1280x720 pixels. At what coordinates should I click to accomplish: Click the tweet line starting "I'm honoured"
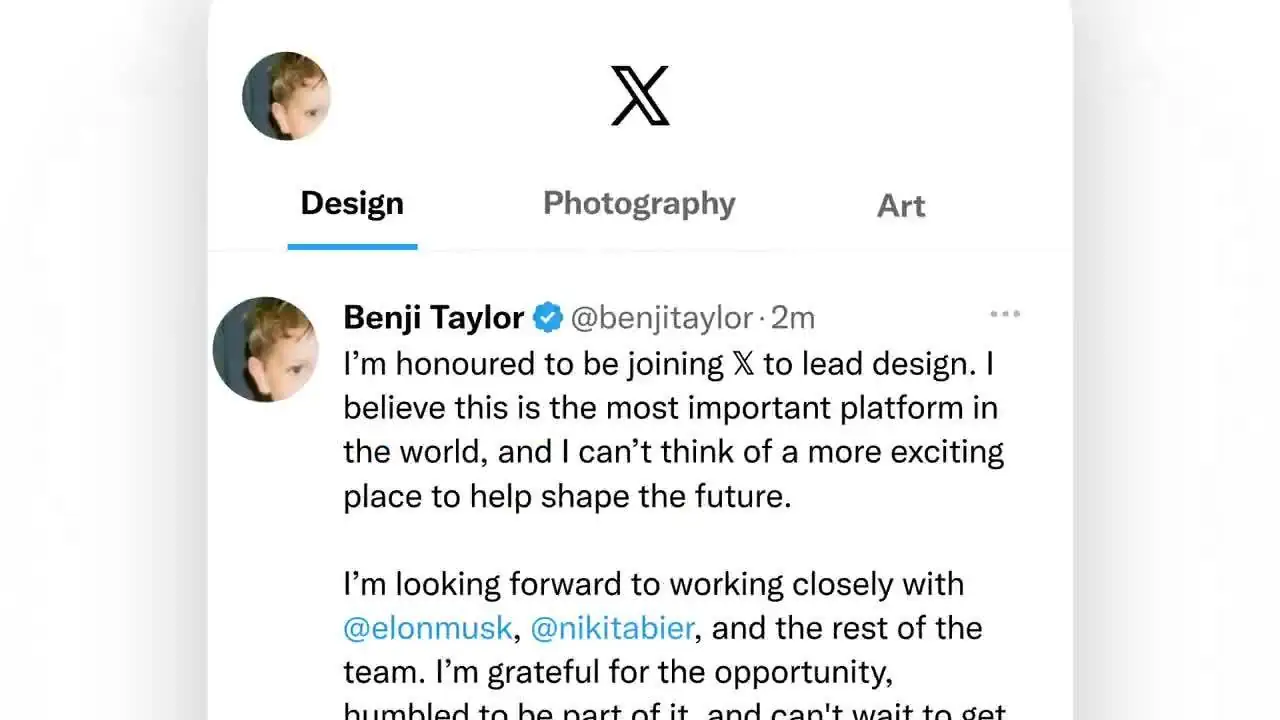pyautogui.click(x=668, y=364)
